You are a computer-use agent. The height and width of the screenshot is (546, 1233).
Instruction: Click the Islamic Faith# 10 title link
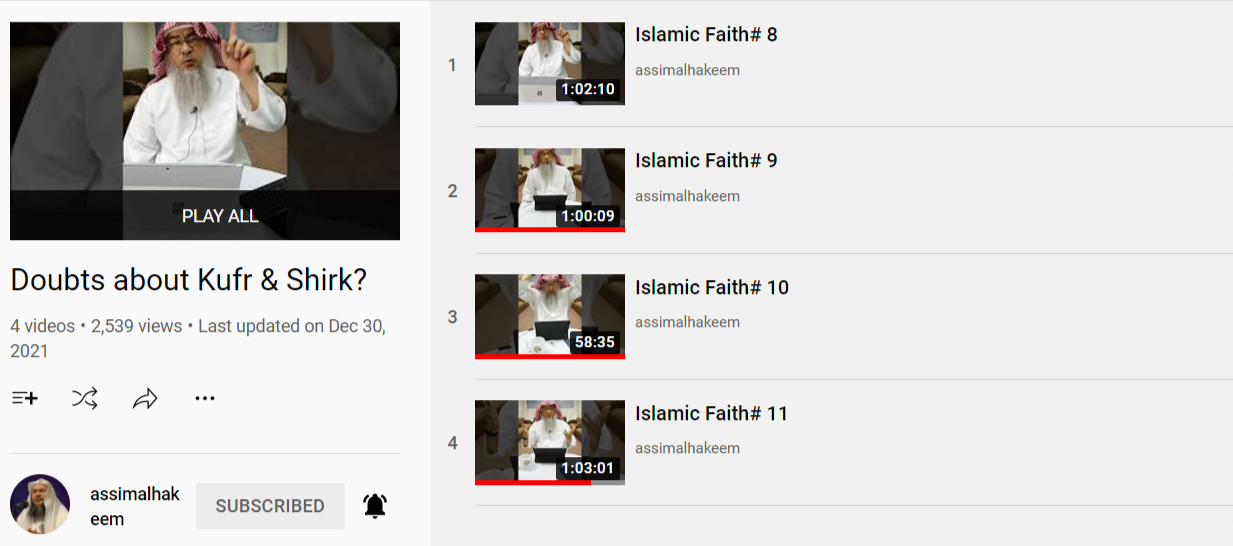coord(712,288)
